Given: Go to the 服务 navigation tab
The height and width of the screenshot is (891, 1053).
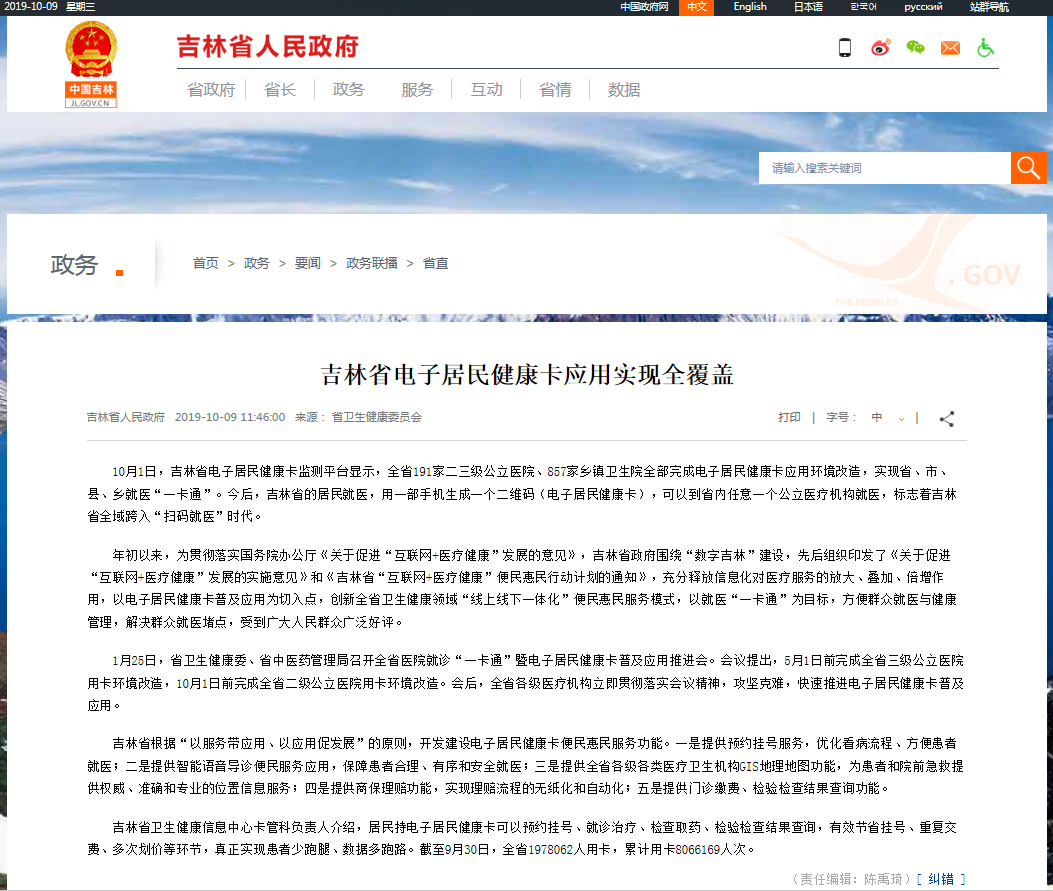Looking at the screenshot, I should tap(417, 90).
